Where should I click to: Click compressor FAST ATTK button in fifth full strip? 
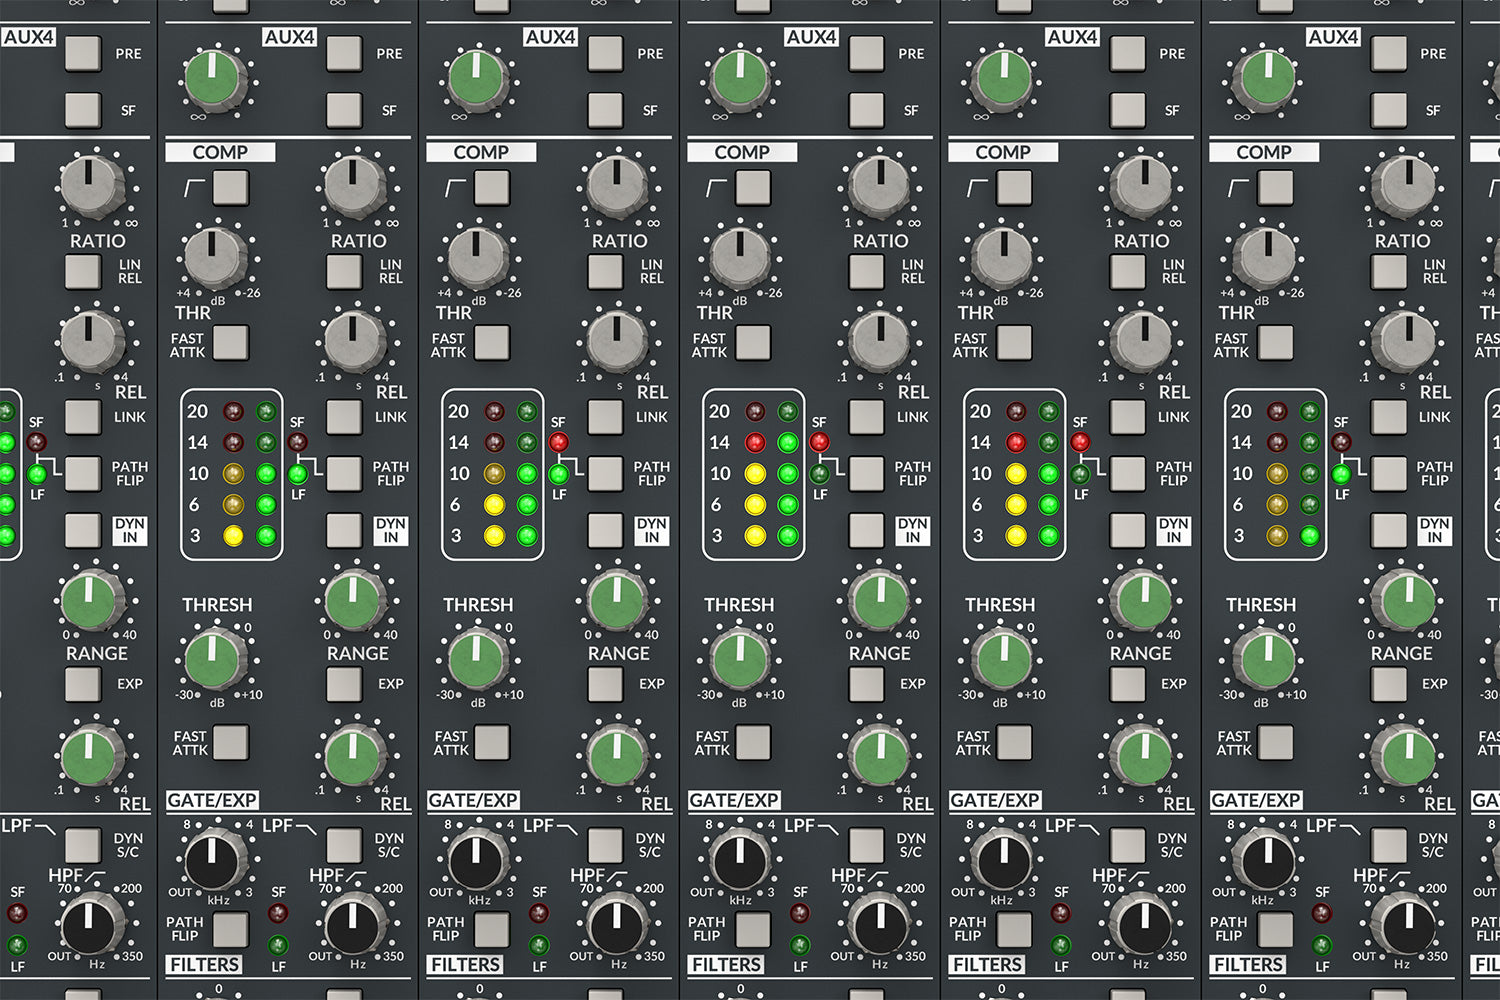point(1275,342)
